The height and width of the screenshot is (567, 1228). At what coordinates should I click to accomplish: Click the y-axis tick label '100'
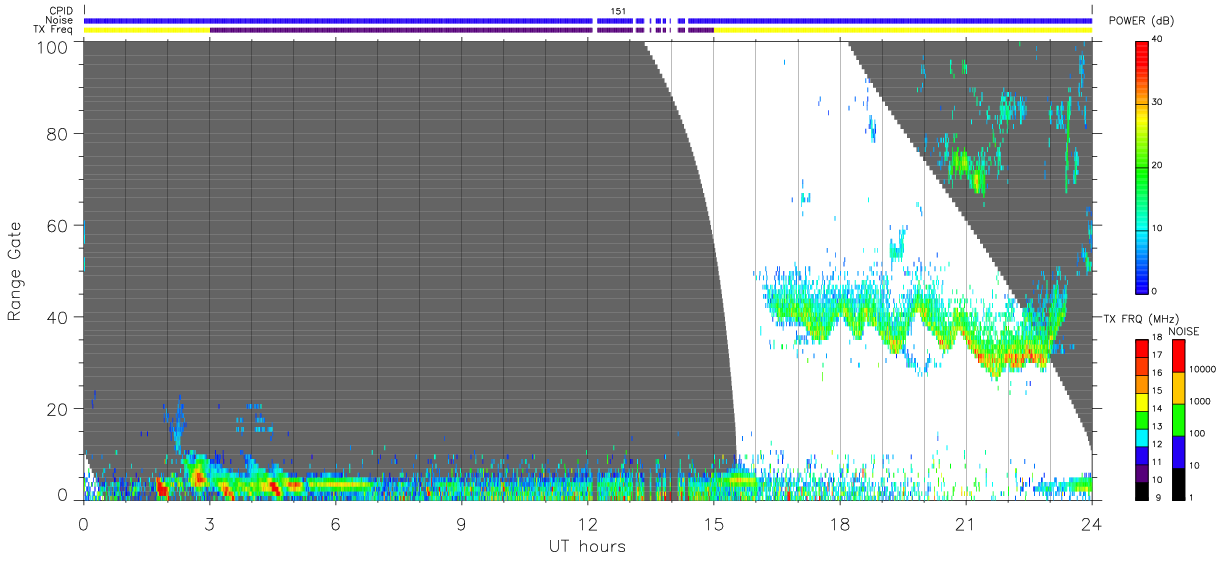(x=51, y=46)
